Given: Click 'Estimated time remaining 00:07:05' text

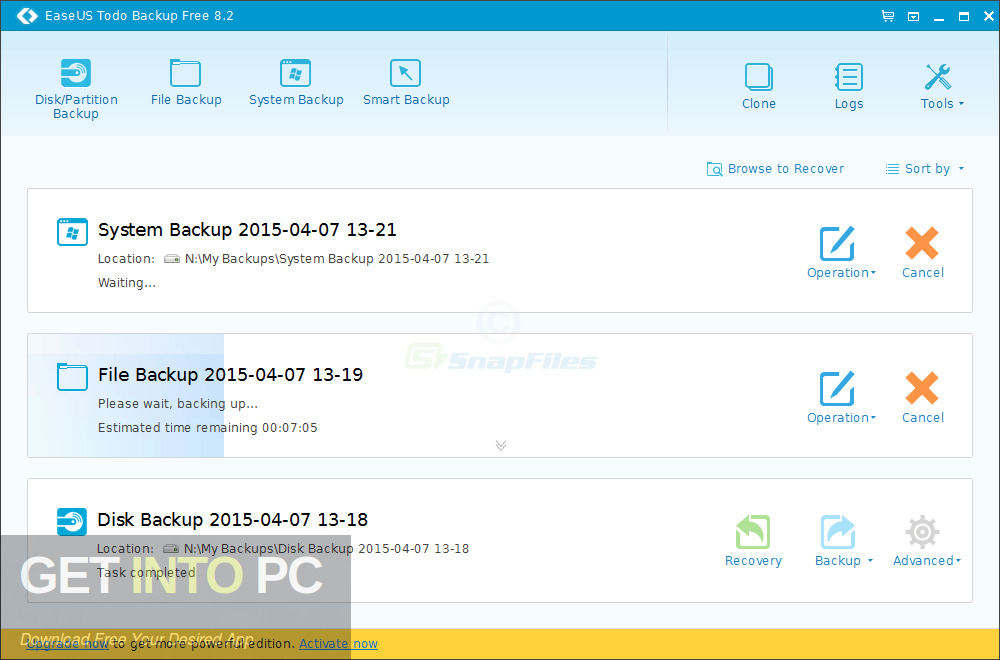Looking at the screenshot, I should pos(207,428).
